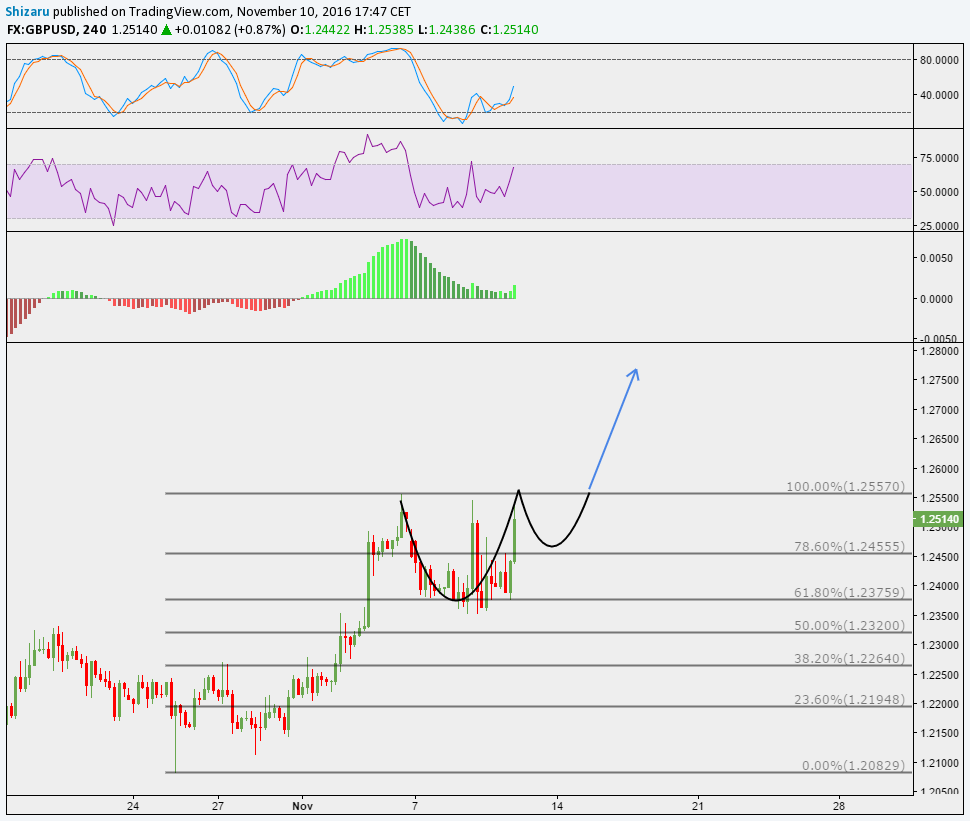Select the 100.00%(1.25570) Fibonacci label
Viewport: 970px width, 821px height.
[x=845, y=486]
